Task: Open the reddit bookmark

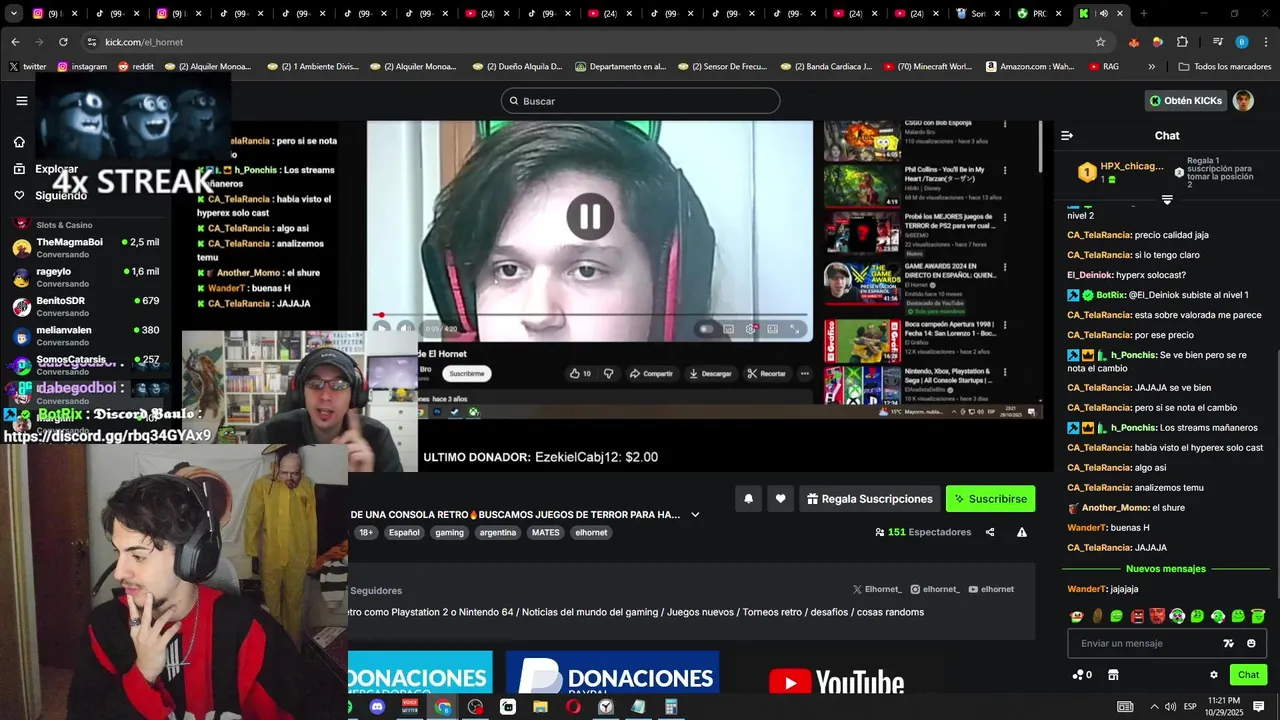Action: [x=137, y=67]
